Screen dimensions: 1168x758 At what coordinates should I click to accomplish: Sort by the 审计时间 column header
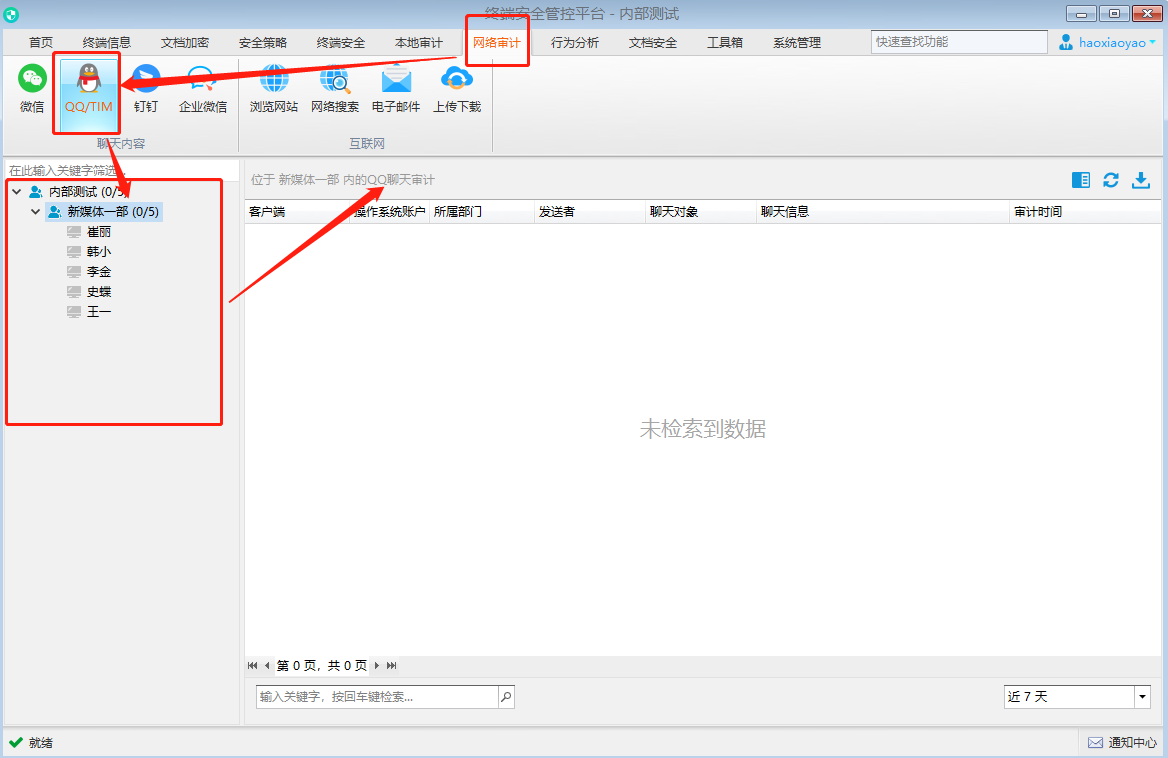pos(1085,212)
